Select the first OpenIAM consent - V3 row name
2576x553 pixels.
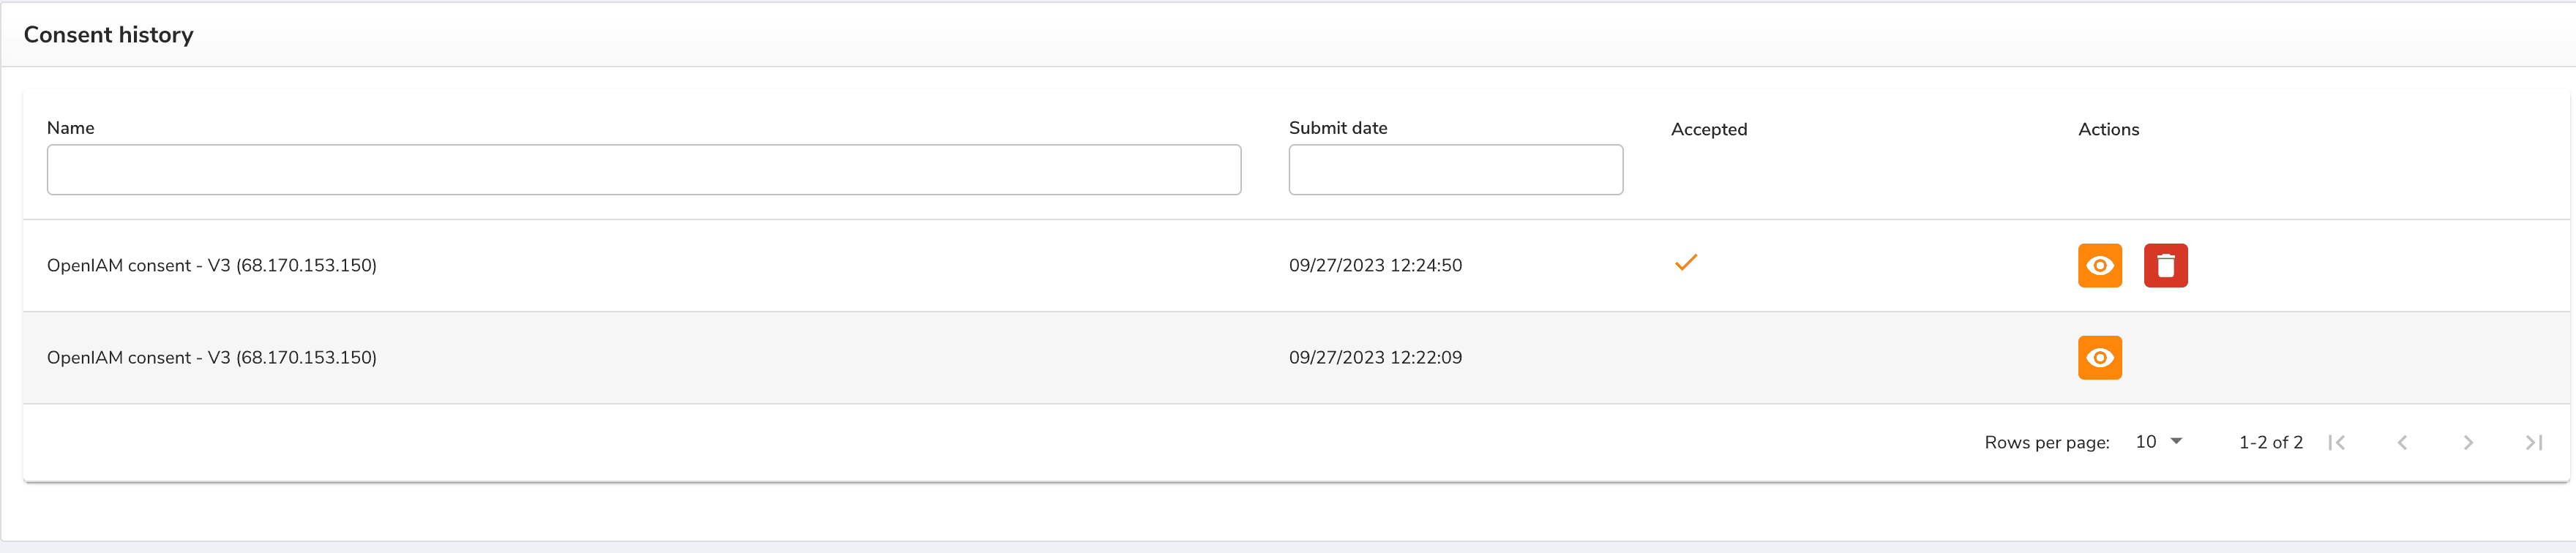click(x=211, y=265)
